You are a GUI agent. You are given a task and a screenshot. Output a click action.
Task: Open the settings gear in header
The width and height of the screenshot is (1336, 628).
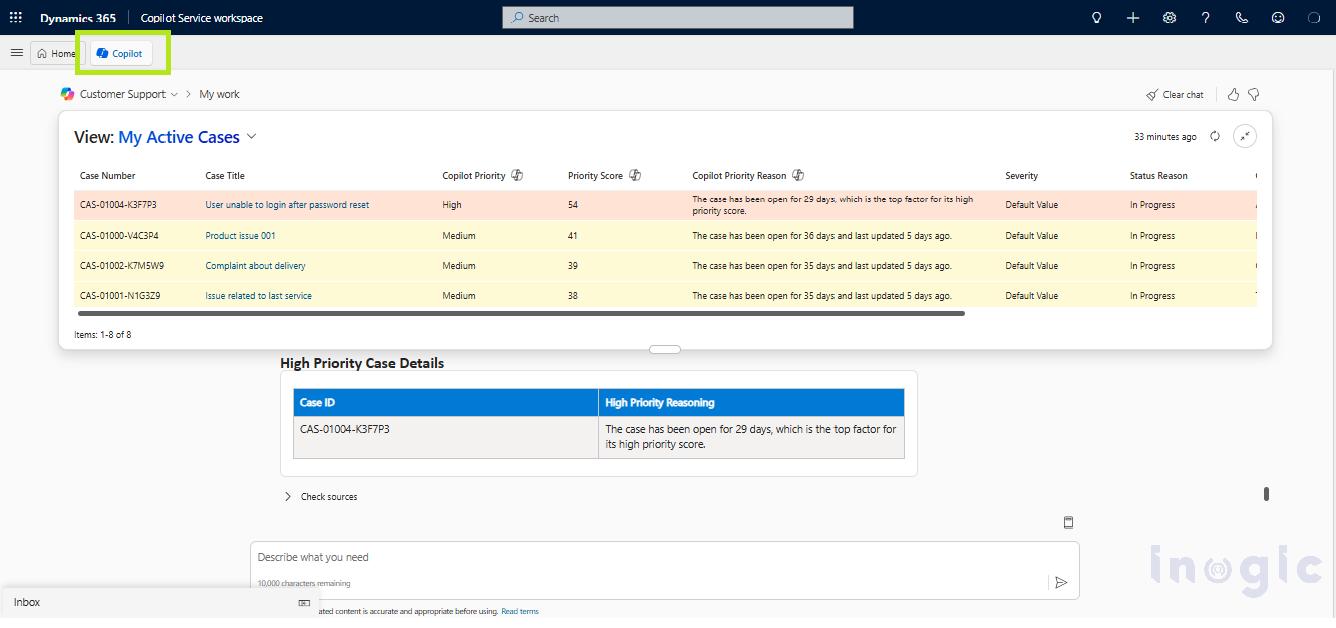coord(1169,17)
